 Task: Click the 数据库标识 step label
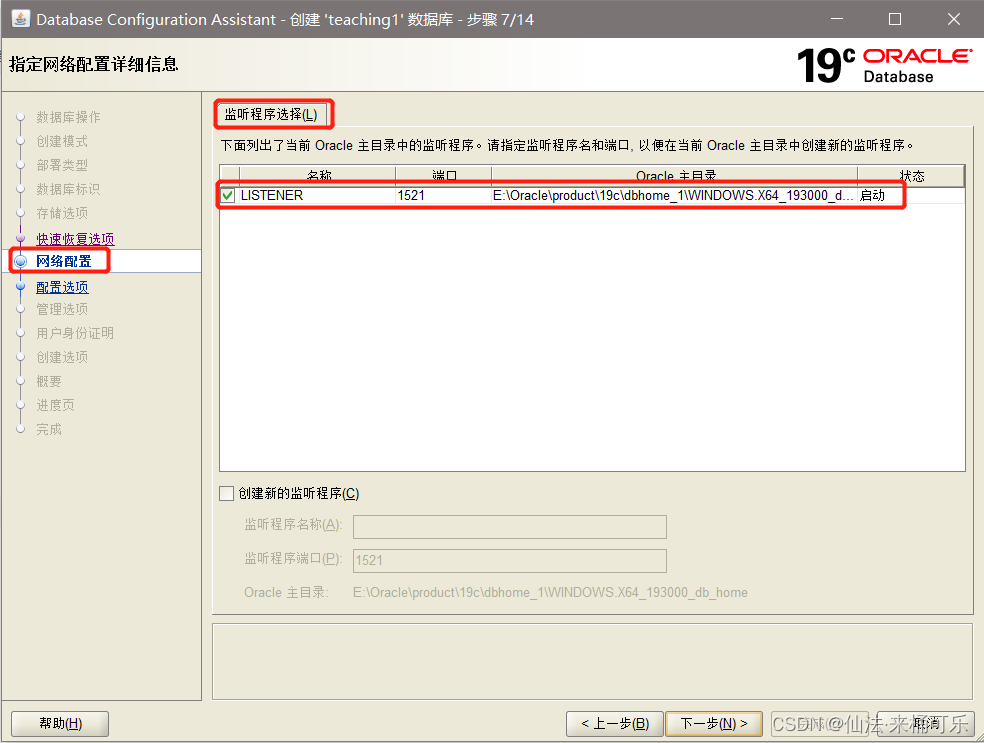(x=68, y=189)
